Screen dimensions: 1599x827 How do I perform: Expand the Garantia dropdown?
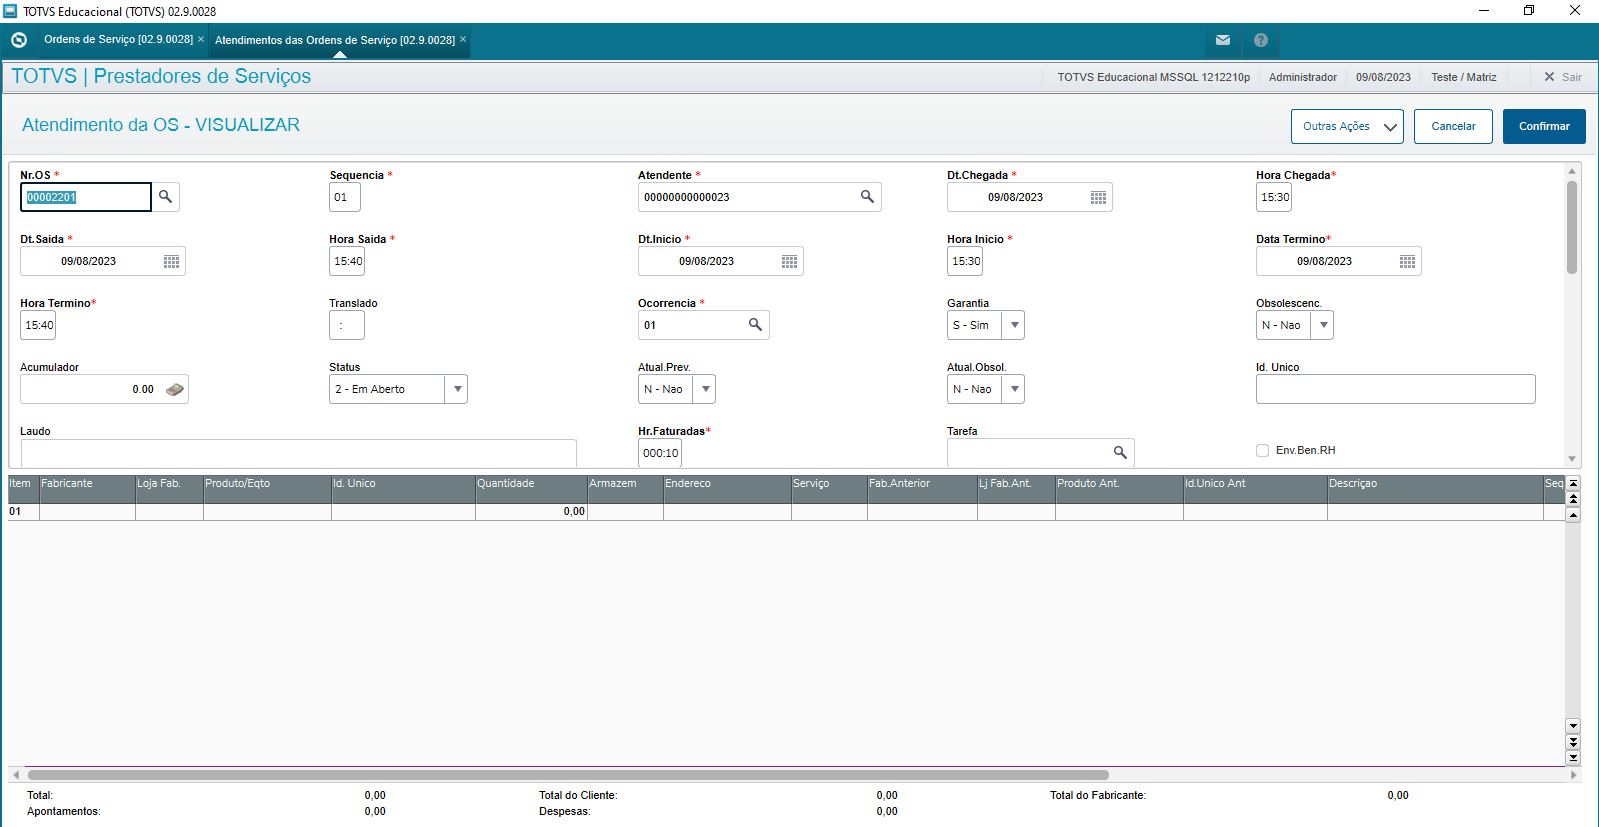1014,325
